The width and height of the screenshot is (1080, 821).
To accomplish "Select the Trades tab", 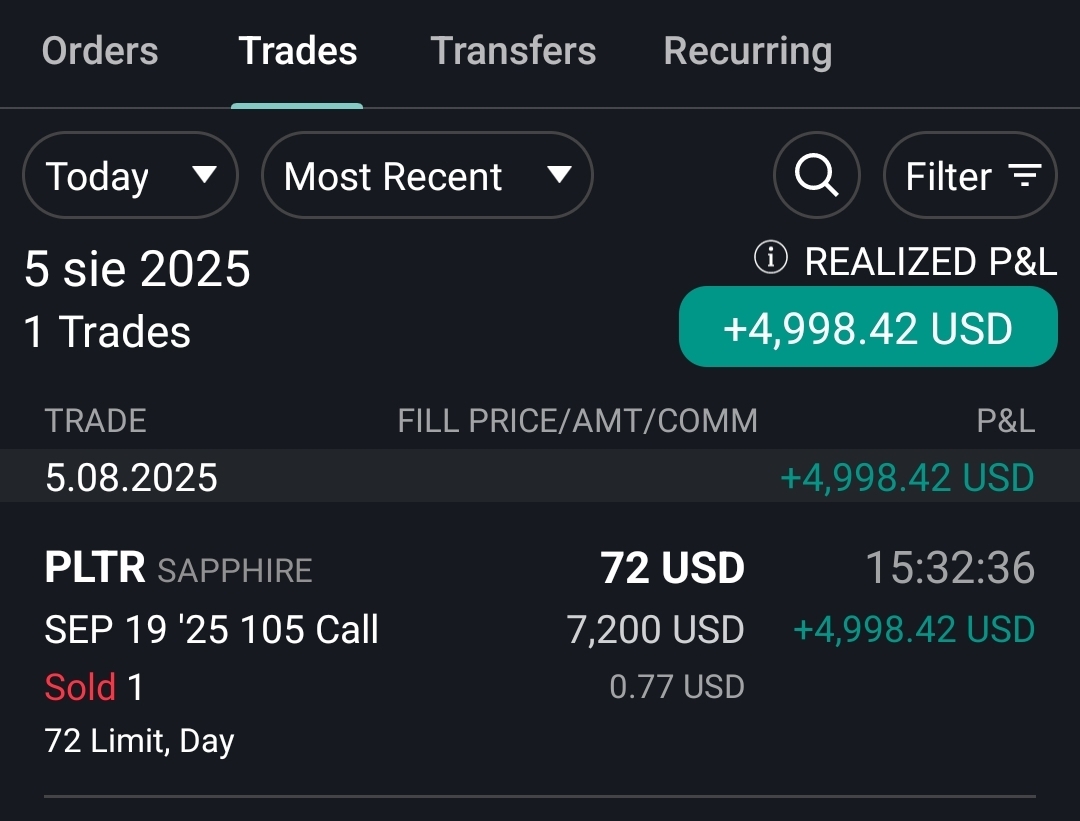I will tap(297, 51).
